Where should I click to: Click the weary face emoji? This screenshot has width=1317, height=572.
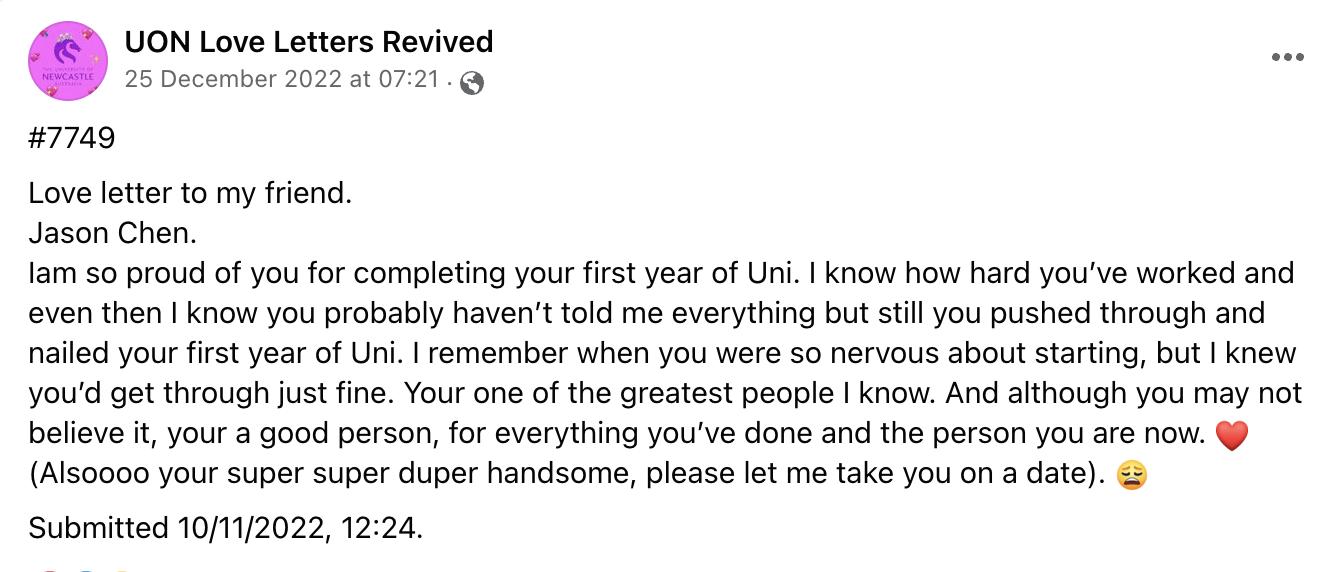tap(1130, 476)
